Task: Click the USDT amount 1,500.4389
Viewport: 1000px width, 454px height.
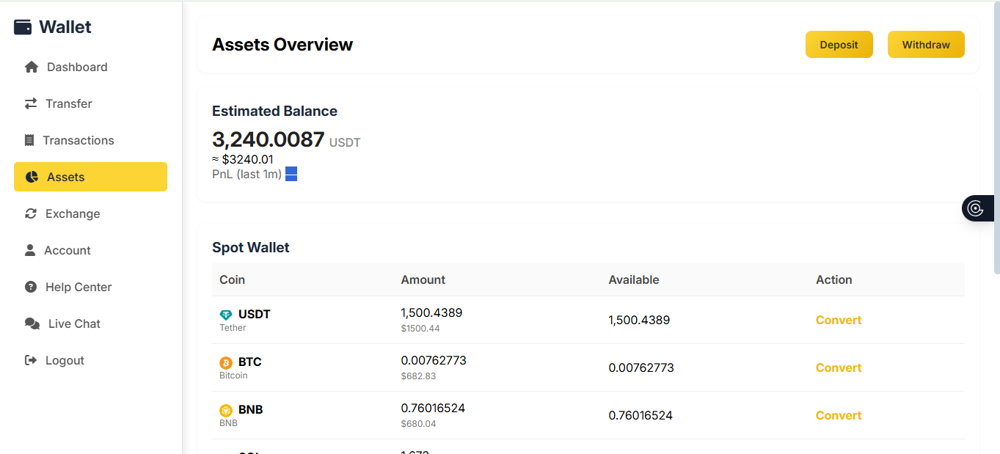Action: tap(431, 313)
